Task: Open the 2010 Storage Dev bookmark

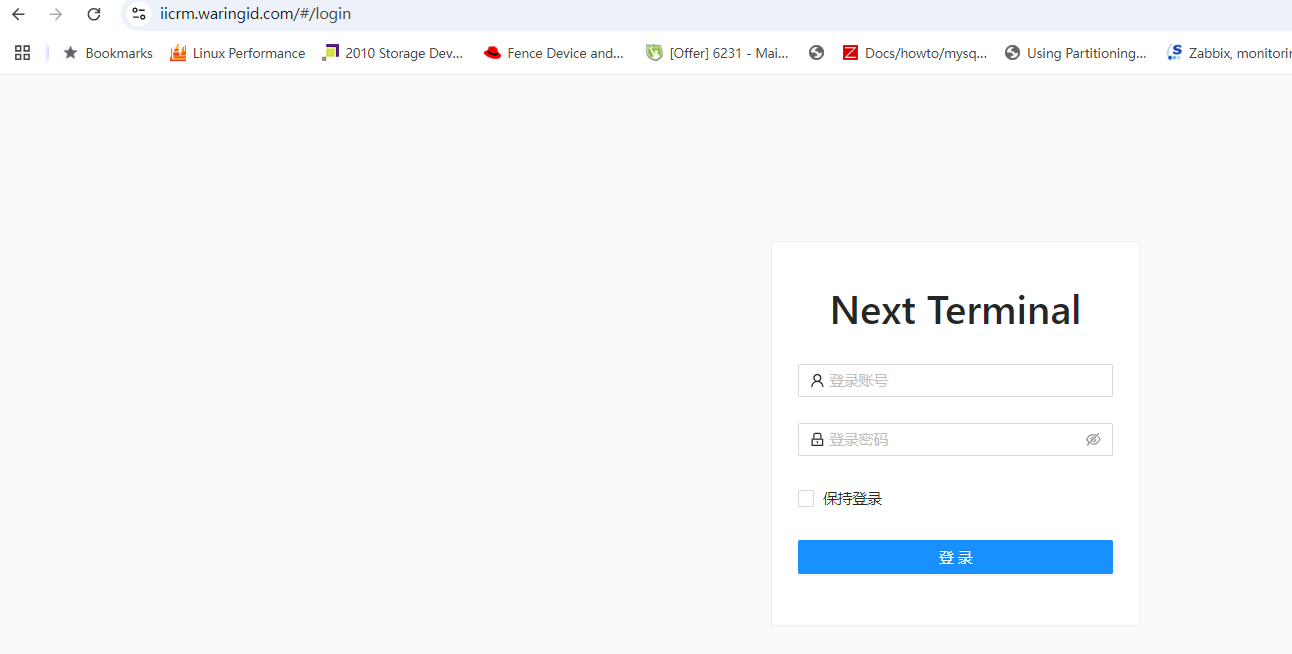Action: [393, 53]
